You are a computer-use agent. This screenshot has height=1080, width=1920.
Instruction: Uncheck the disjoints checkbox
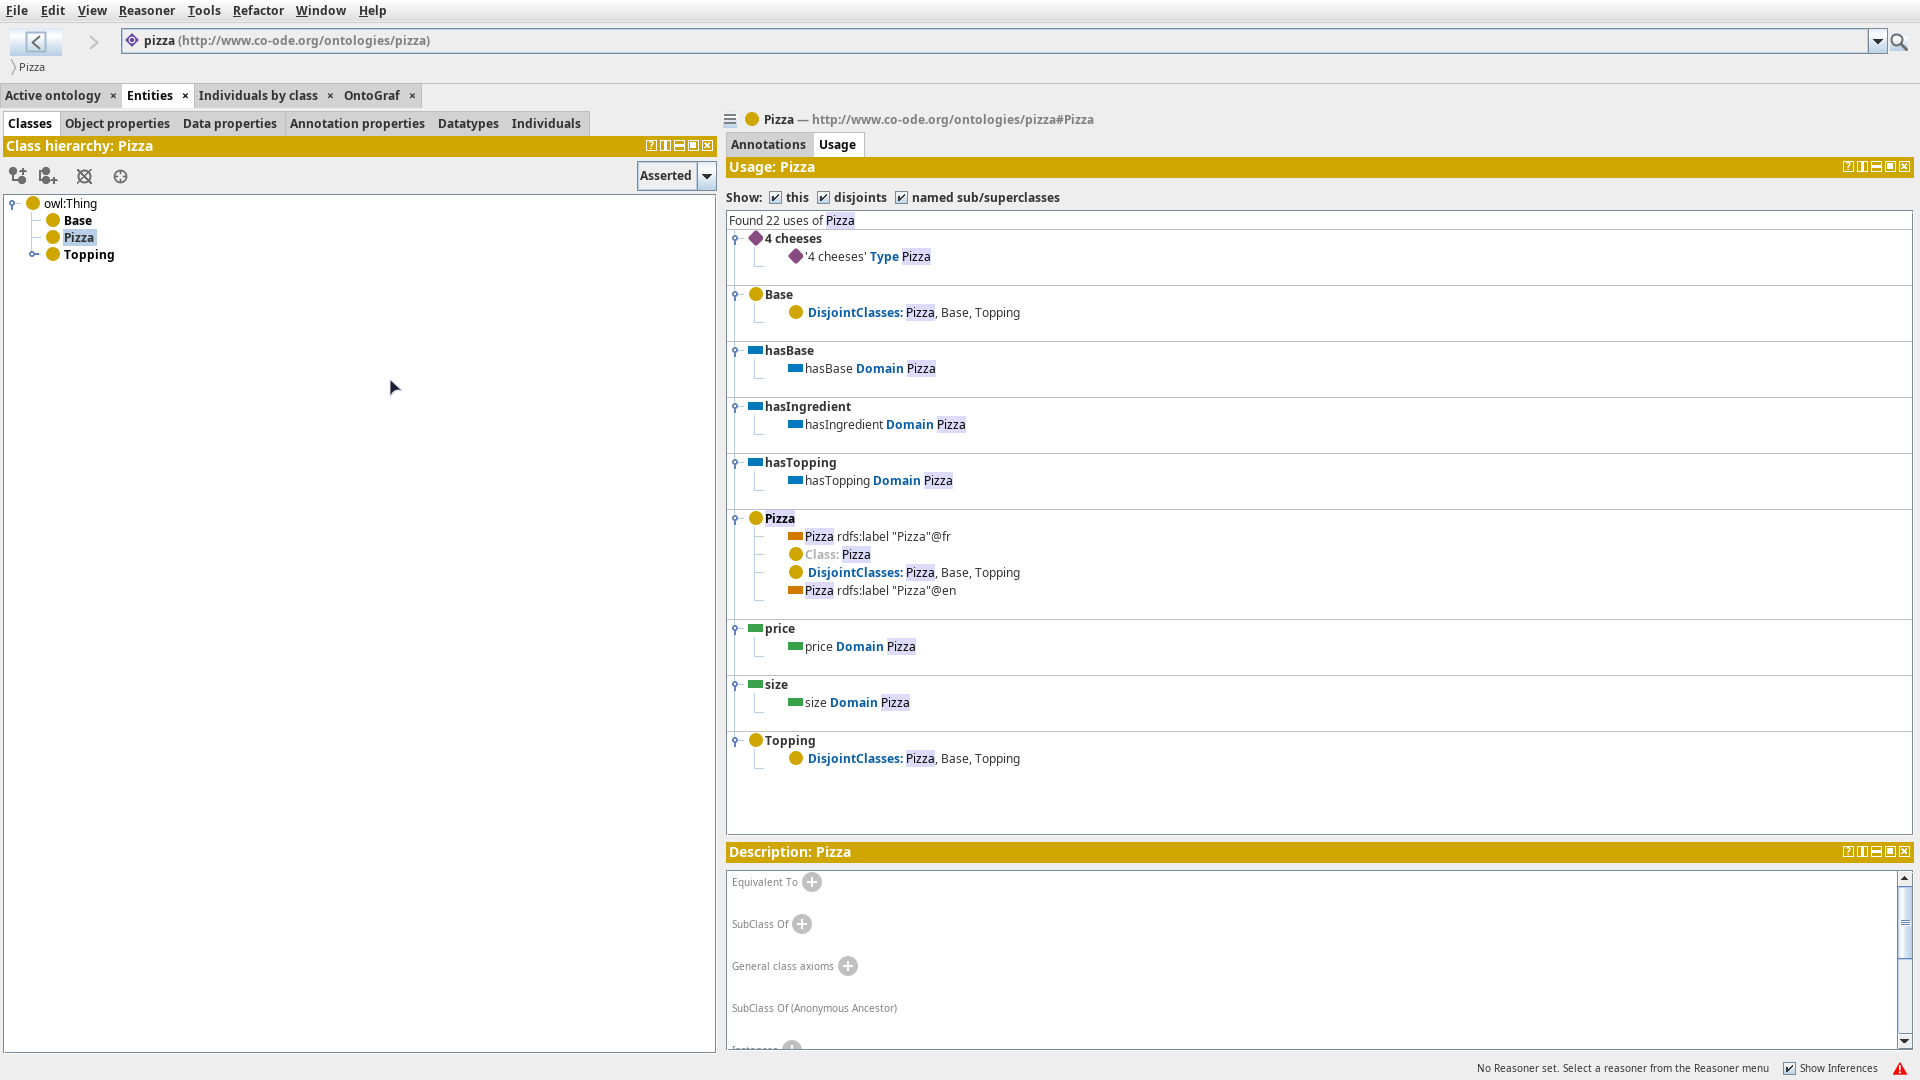click(824, 198)
